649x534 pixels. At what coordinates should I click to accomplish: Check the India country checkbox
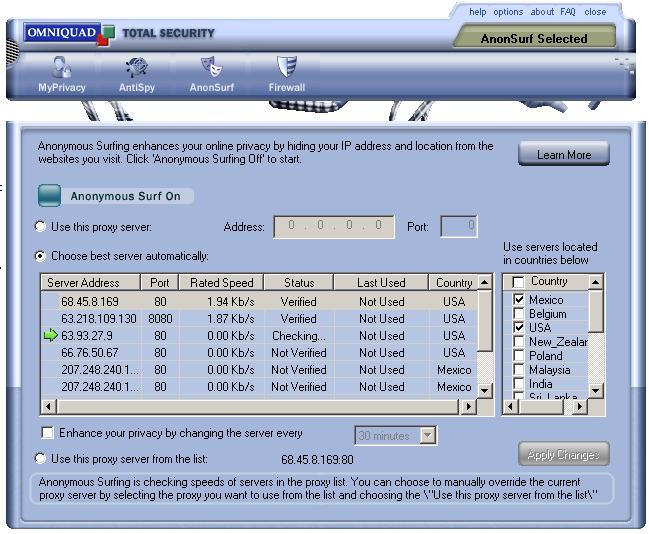click(x=519, y=384)
